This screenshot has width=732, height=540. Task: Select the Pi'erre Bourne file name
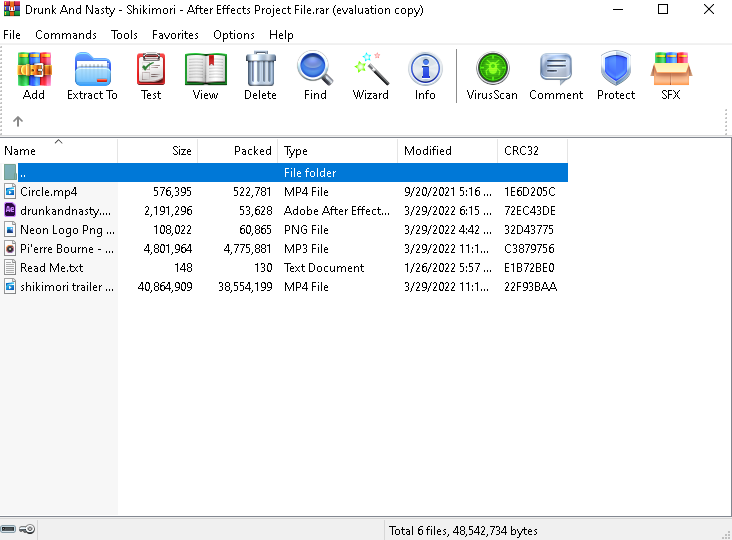[x=67, y=249]
